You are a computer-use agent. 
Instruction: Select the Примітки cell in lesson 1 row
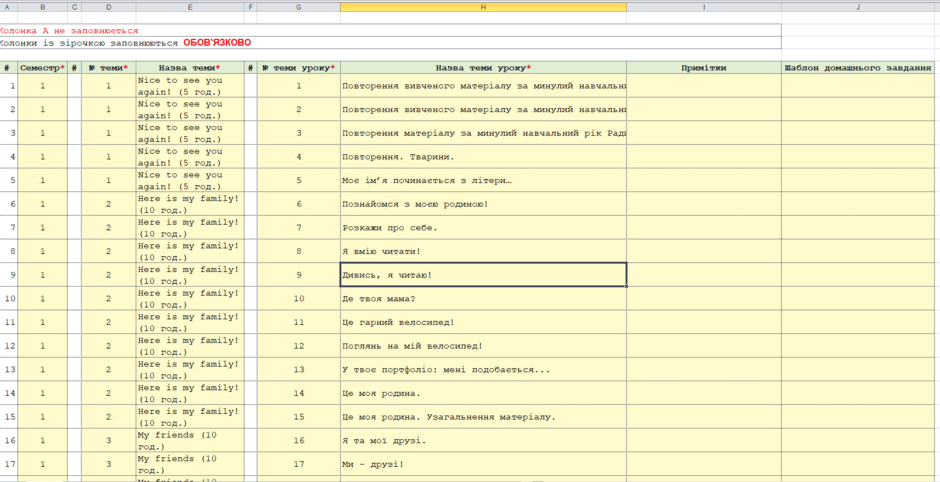704,86
